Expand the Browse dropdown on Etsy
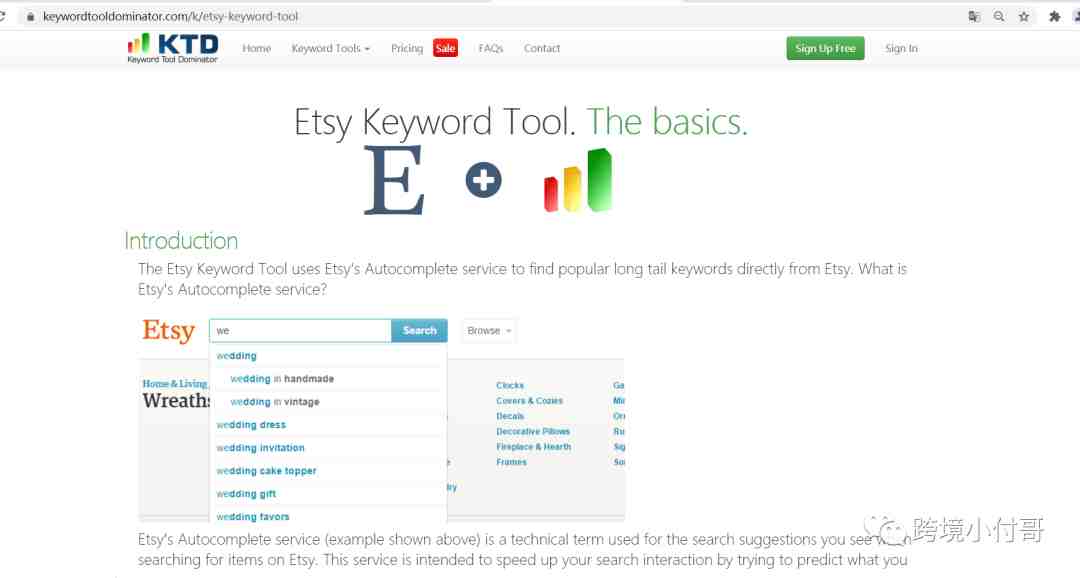Image resolution: width=1080 pixels, height=578 pixels. point(489,331)
